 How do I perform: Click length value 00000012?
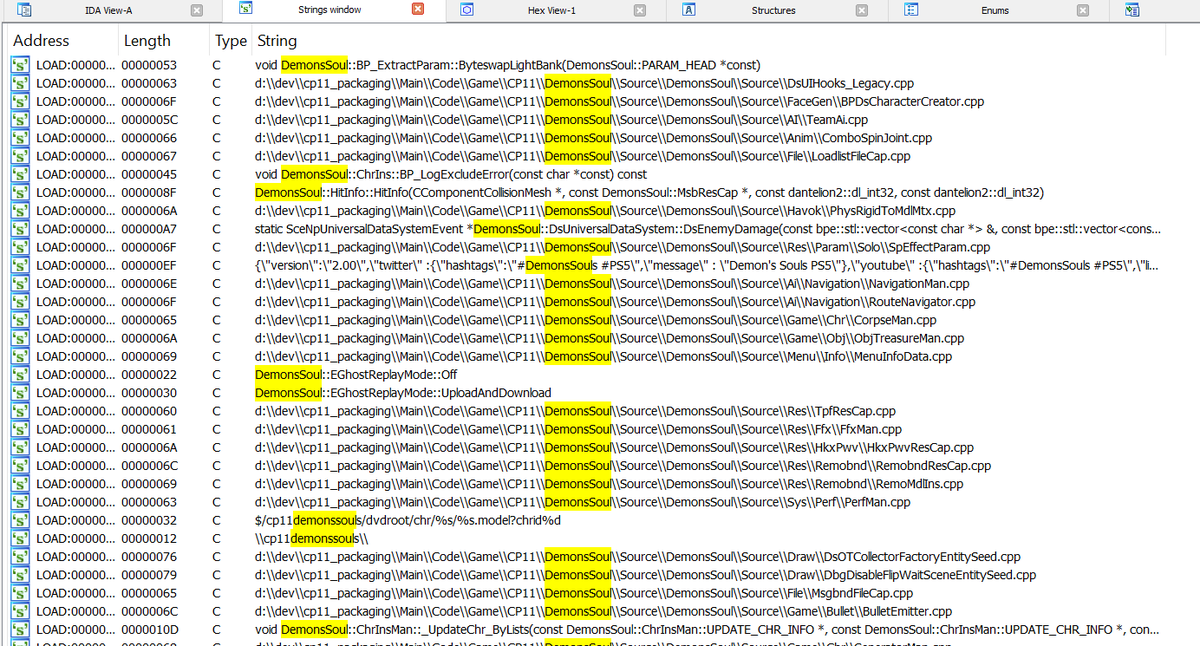tap(149, 538)
